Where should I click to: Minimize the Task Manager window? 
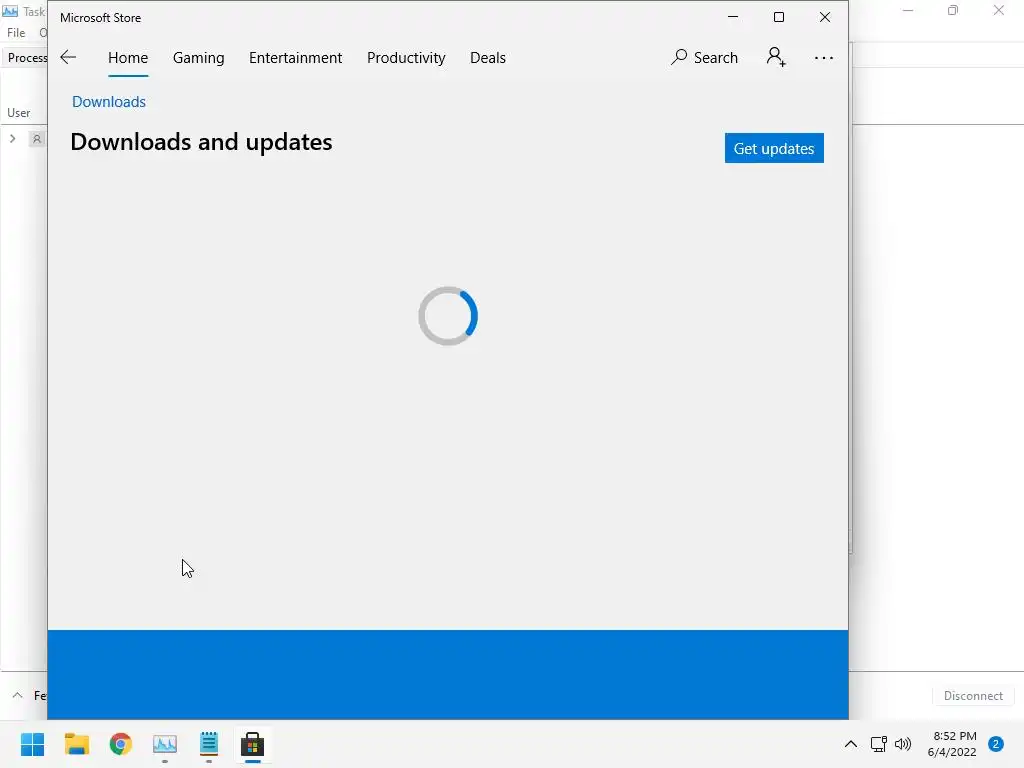(908, 10)
